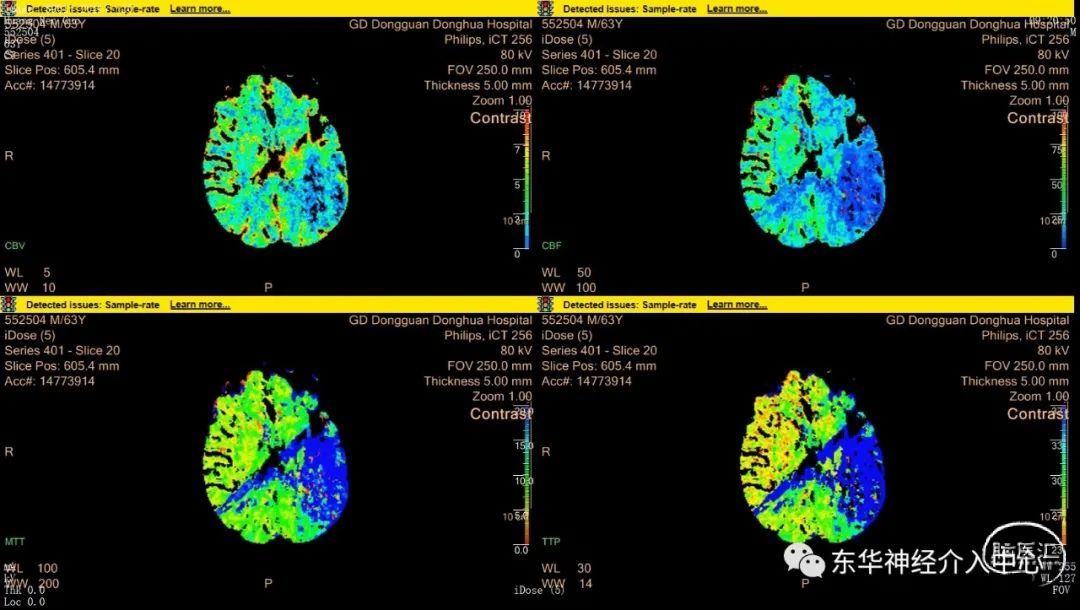Screen dimensions: 1080x610
Task: Click 'Series 401 - Slice 20' in TTP panel
Action: pyautogui.click(x=599, y=350)
